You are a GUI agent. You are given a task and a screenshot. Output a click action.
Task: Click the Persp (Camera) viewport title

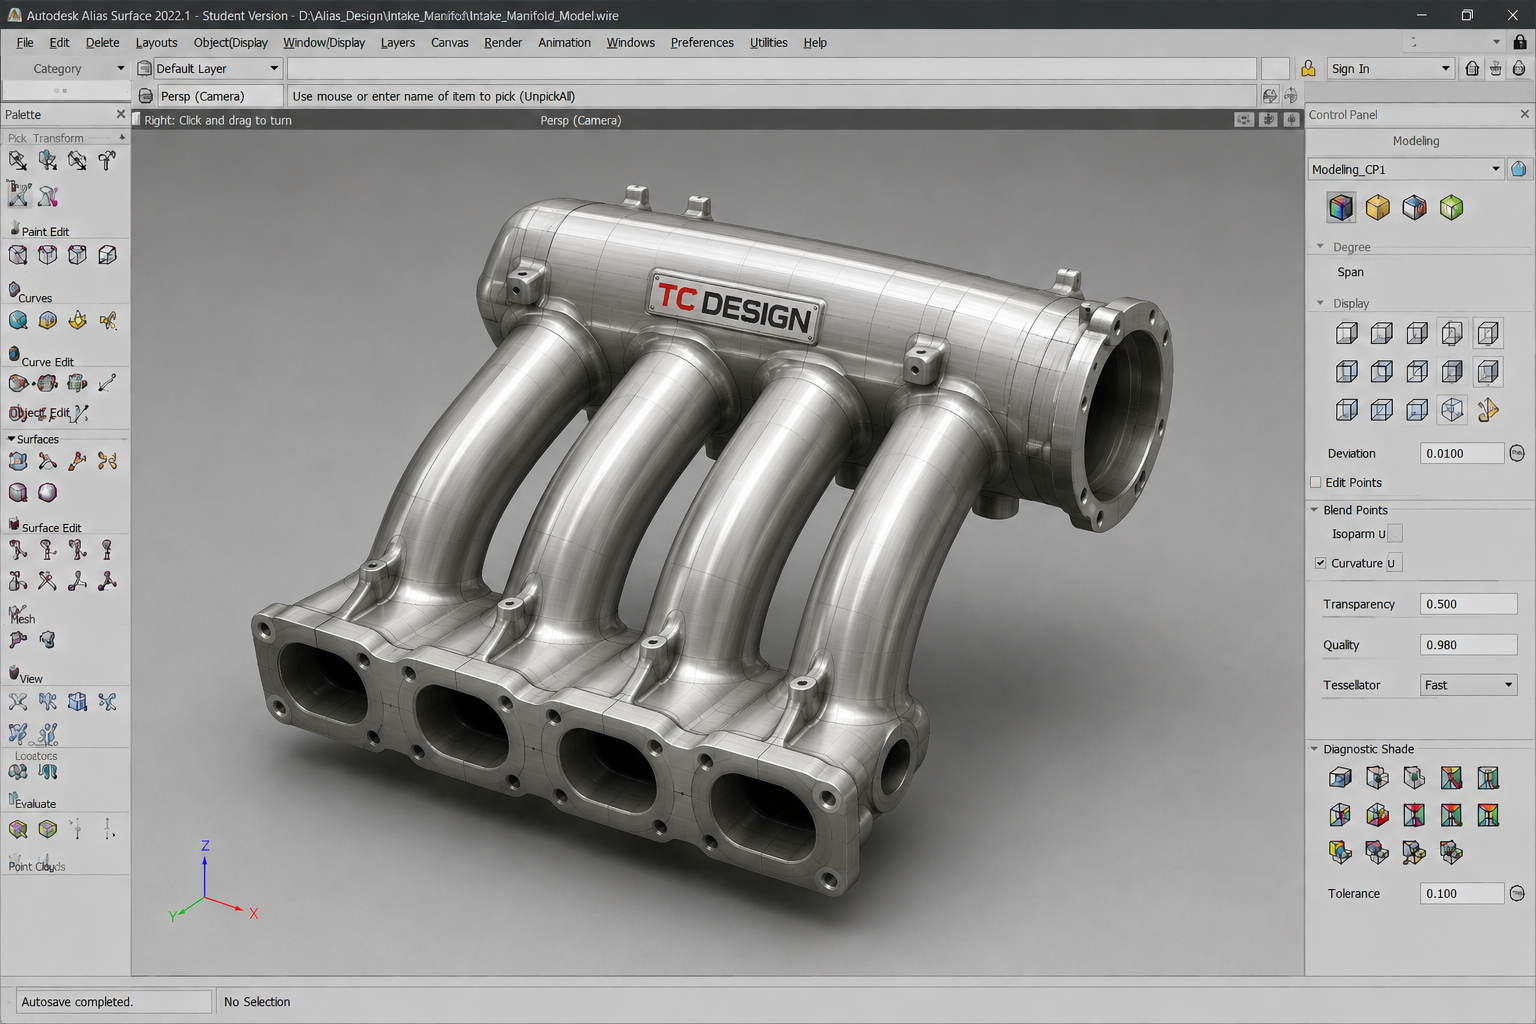(x=580, y=120)
